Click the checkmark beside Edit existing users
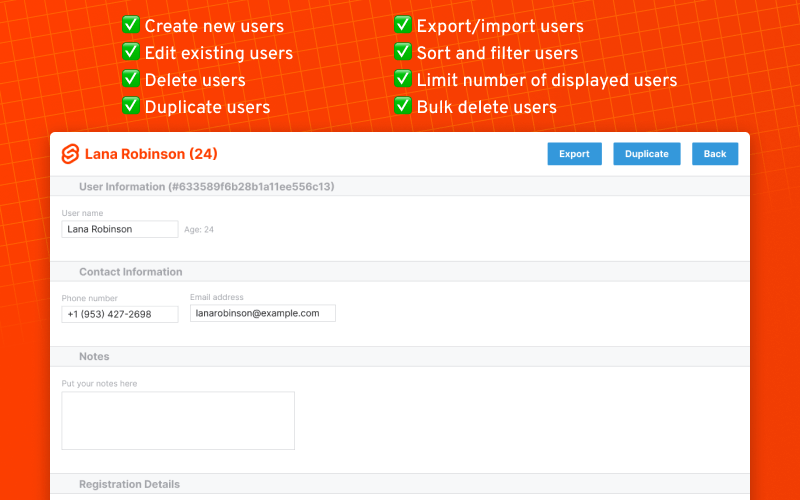The height and width of the screenshot is (500, 800). tap(130, 53)
